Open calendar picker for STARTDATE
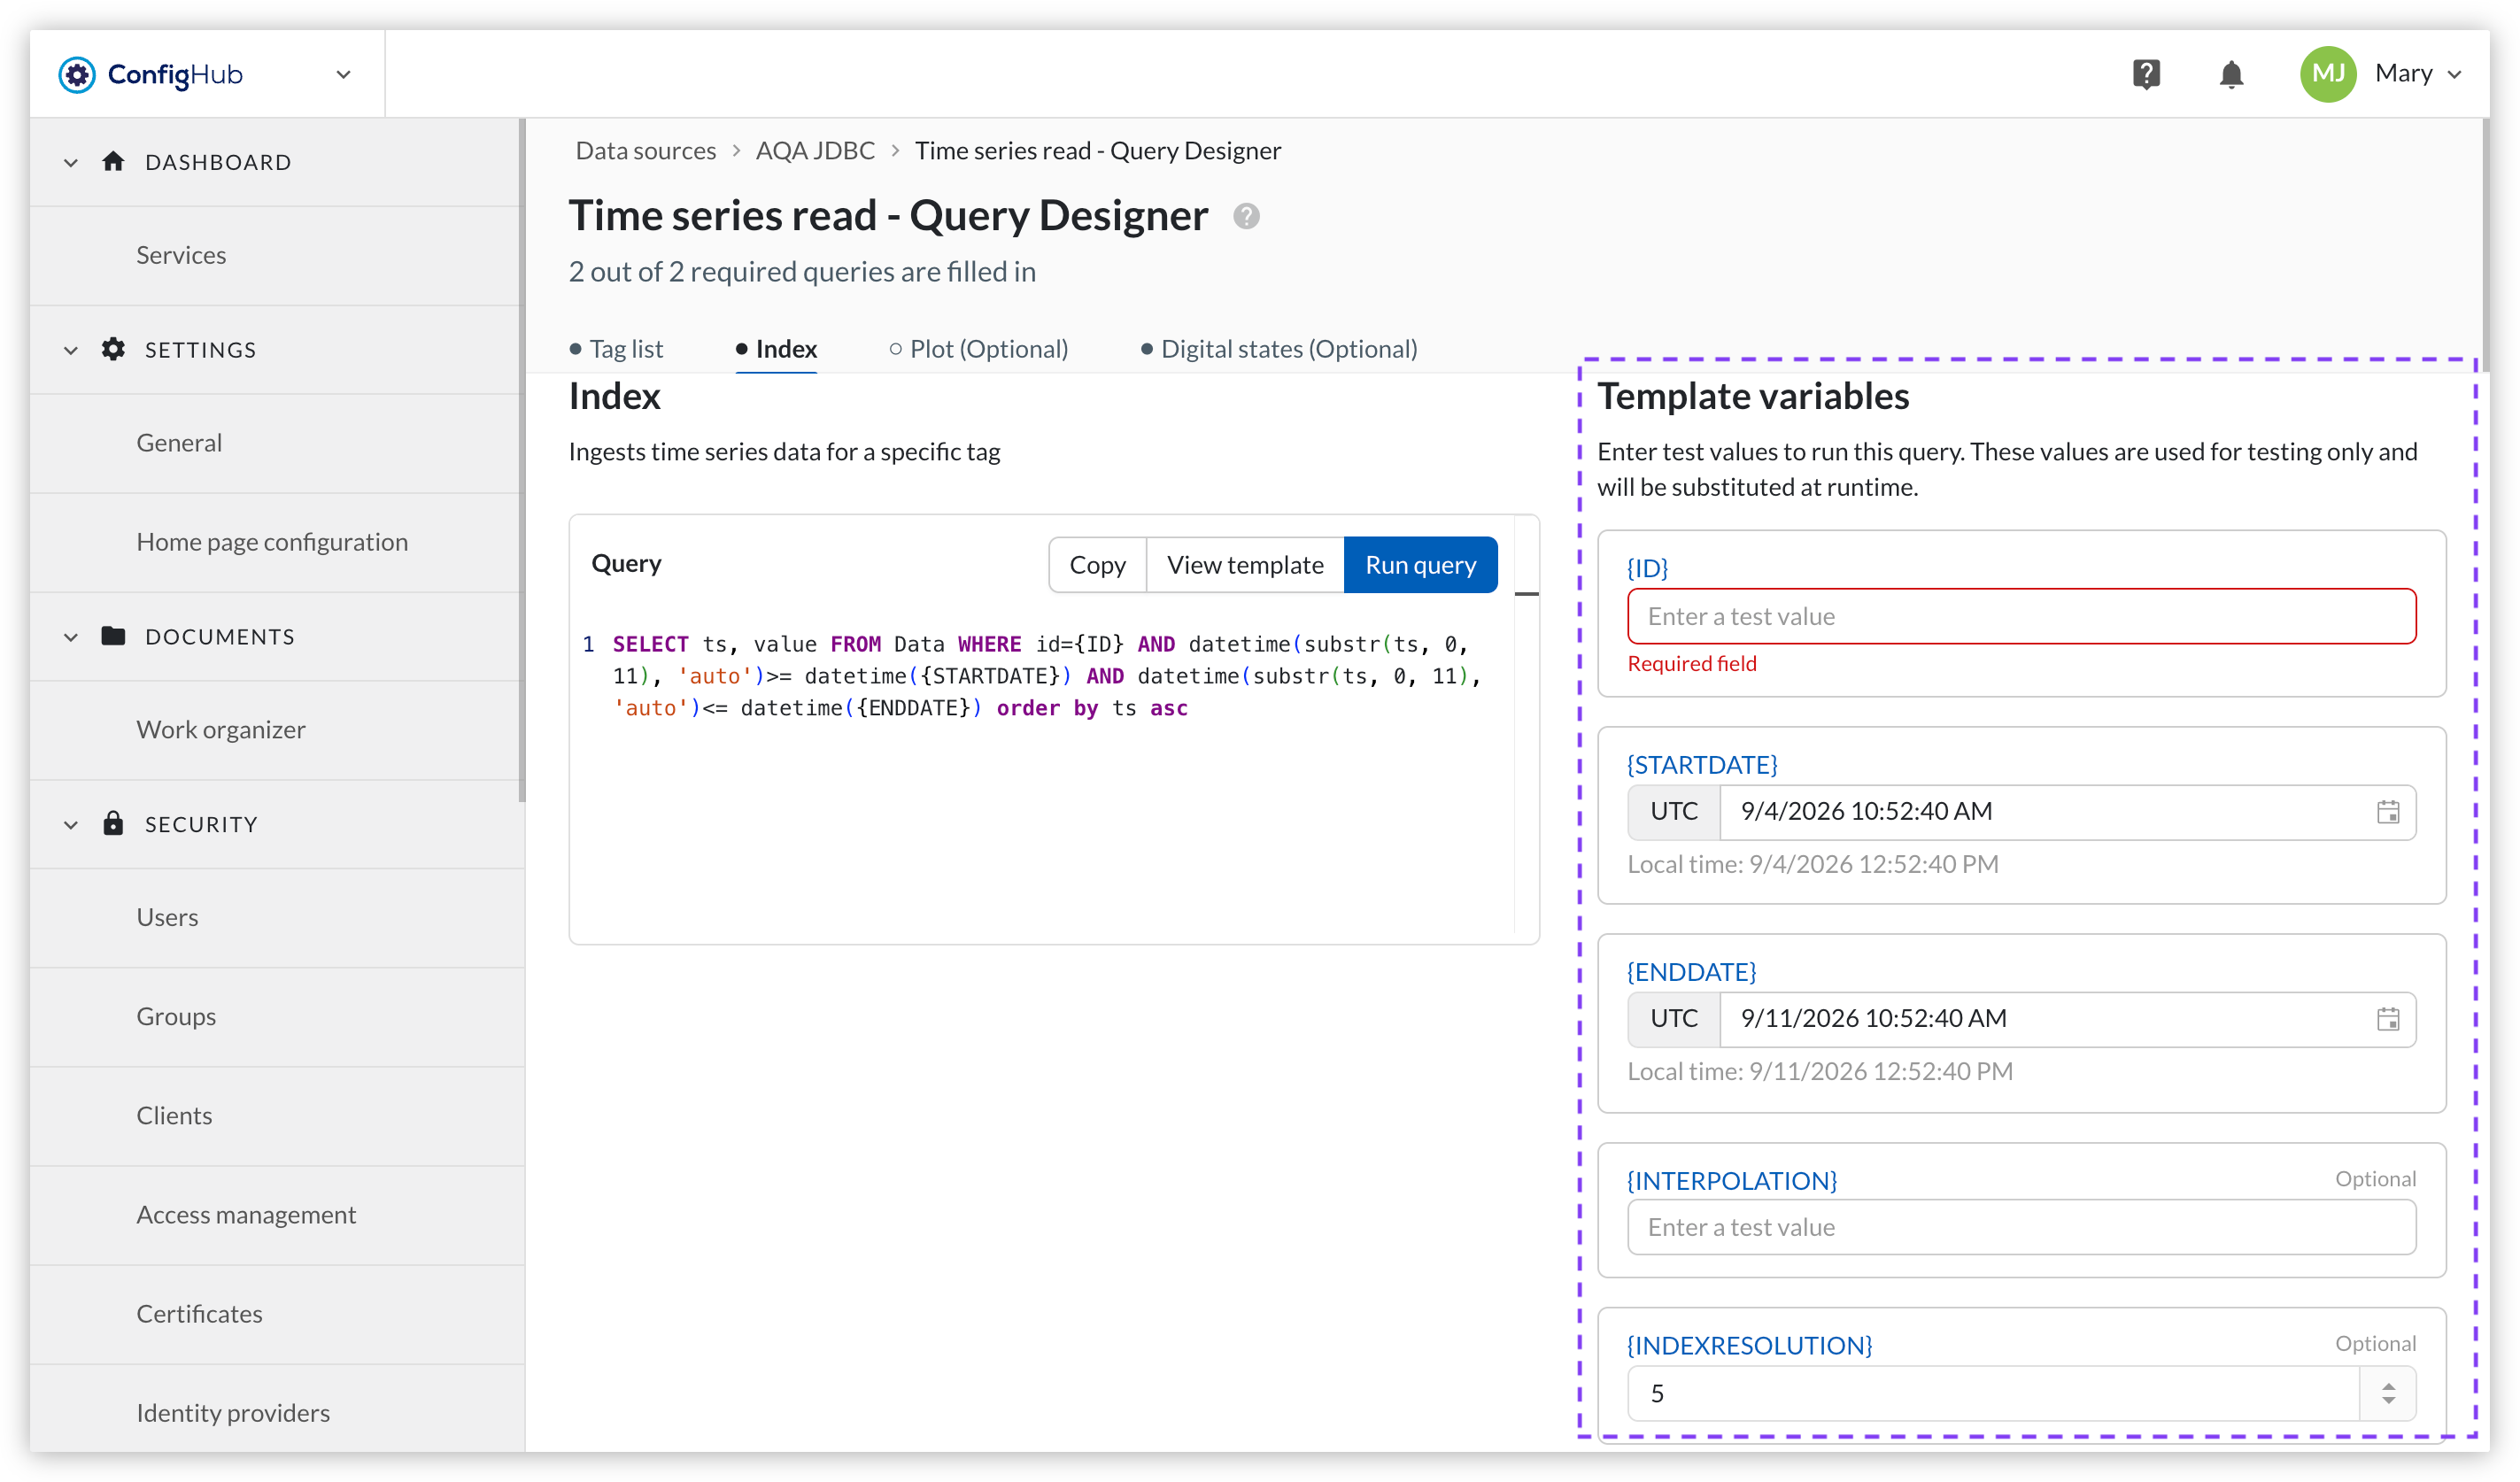Viewport: 2520px width, 1482px height. tap(2388, 812)
